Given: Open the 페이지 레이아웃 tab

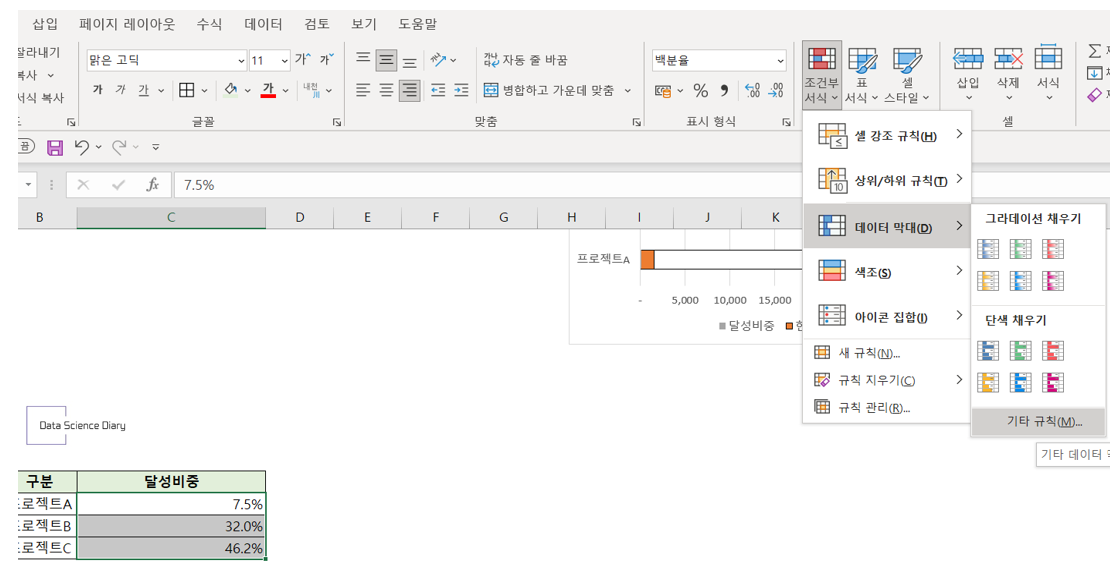Looking at the screenshot, I should tap(128, 24).
